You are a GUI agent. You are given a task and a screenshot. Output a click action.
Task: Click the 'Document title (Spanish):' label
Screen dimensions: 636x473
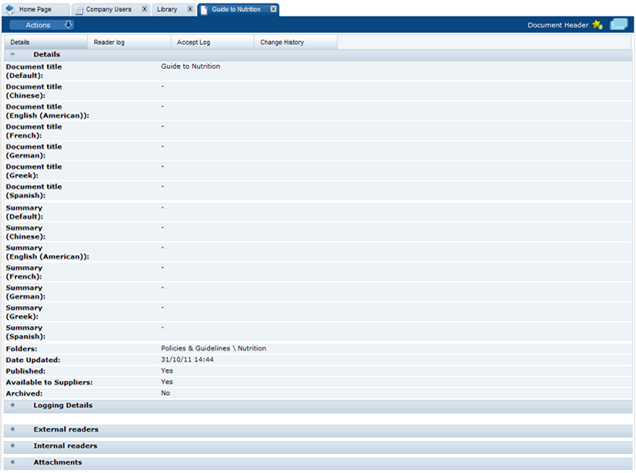34,191
